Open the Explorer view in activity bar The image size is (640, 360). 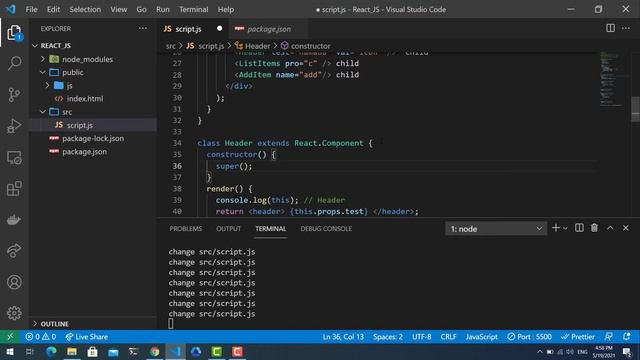coord(14,33)
